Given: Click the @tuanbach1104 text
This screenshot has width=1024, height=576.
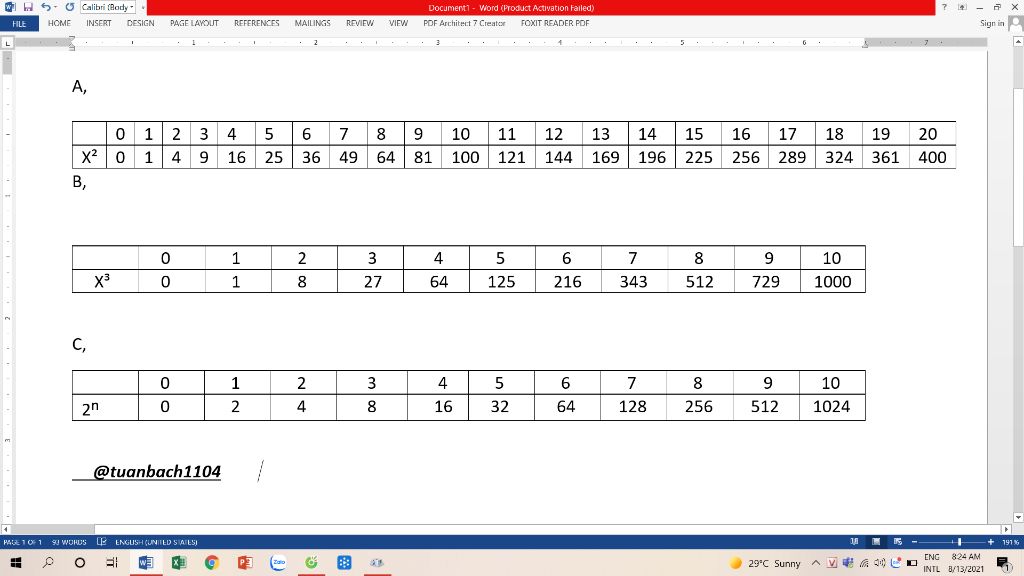Looking at the screenshot, I should (x=157, y=472).
